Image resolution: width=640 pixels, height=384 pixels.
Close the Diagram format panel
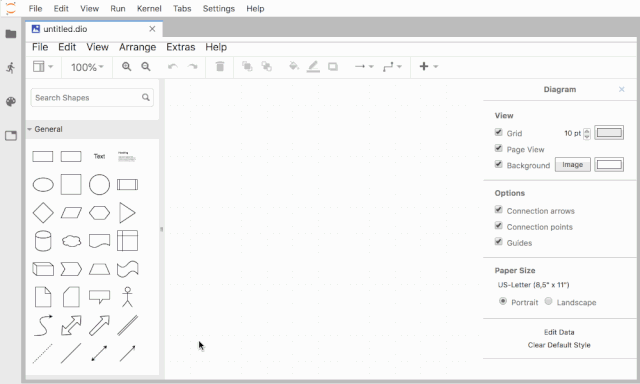621,89
